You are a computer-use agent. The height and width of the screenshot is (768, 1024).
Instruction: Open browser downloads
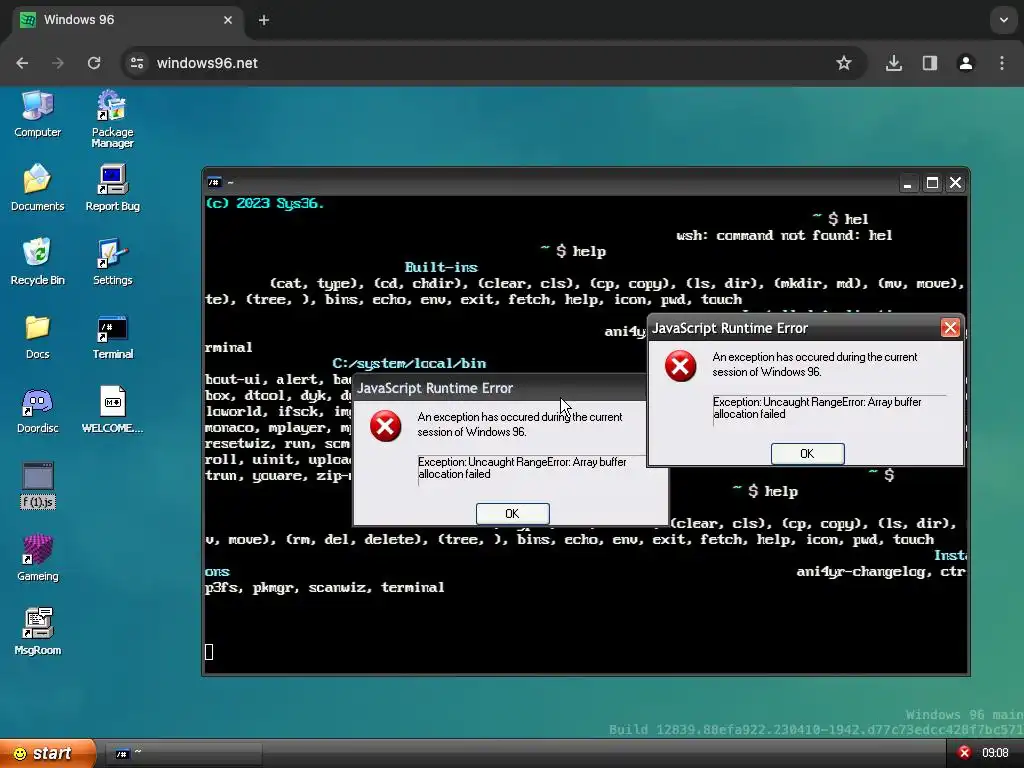point(894,63)
